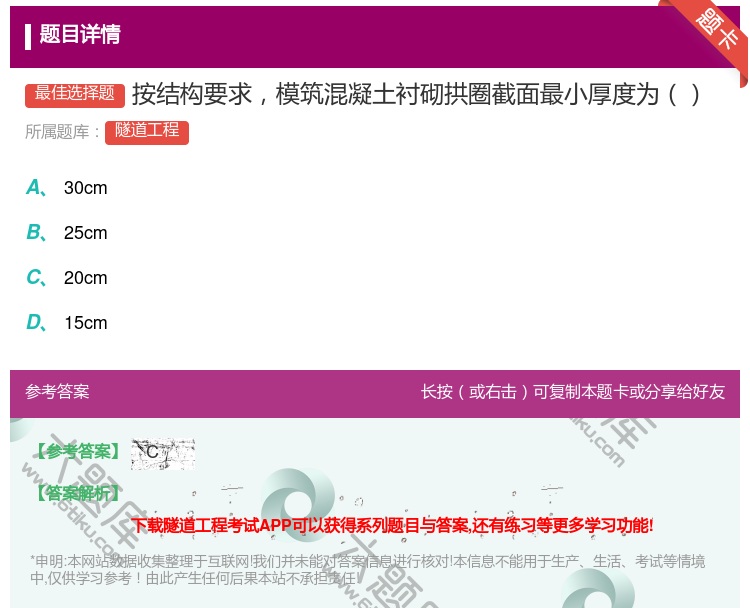Click the 题目详情 header title
This screenshot has height=608, width=750.
80,35
